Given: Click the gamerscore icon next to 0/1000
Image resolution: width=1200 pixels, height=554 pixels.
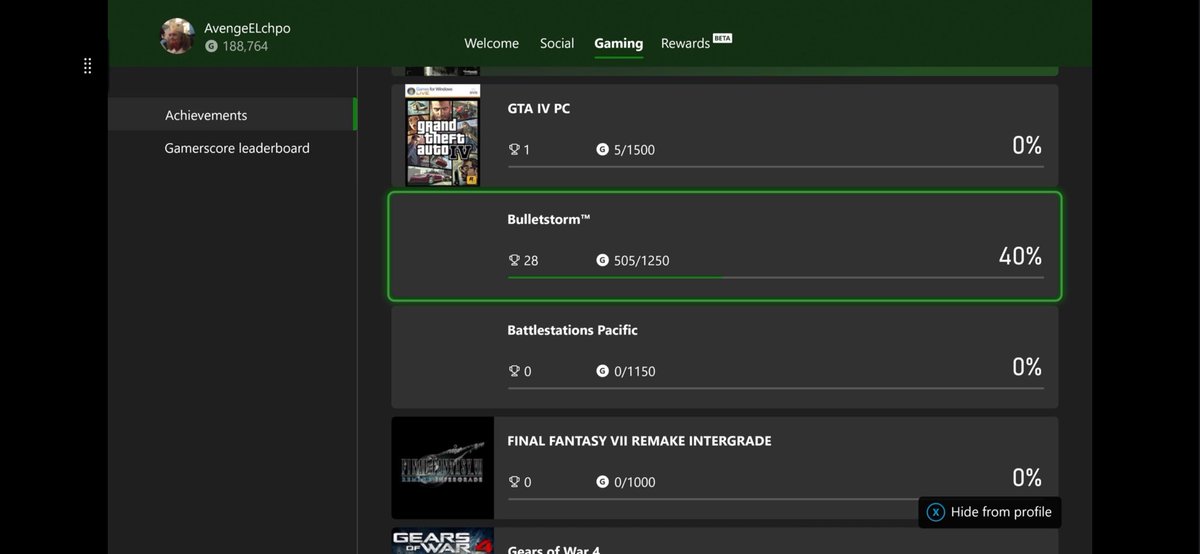Looking at the screenshot, I should pyautogui.click(x=602, y=482).
